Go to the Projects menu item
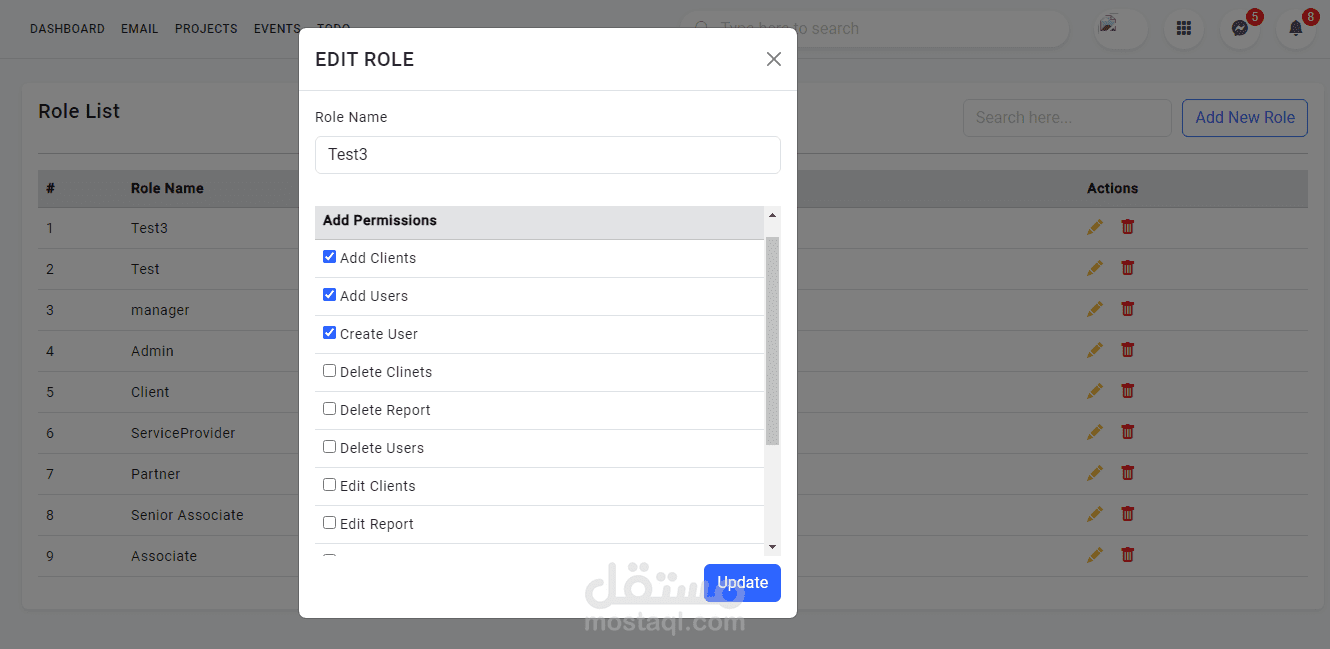The width and height of the screenshot is (1330, 649). (206, 29)
